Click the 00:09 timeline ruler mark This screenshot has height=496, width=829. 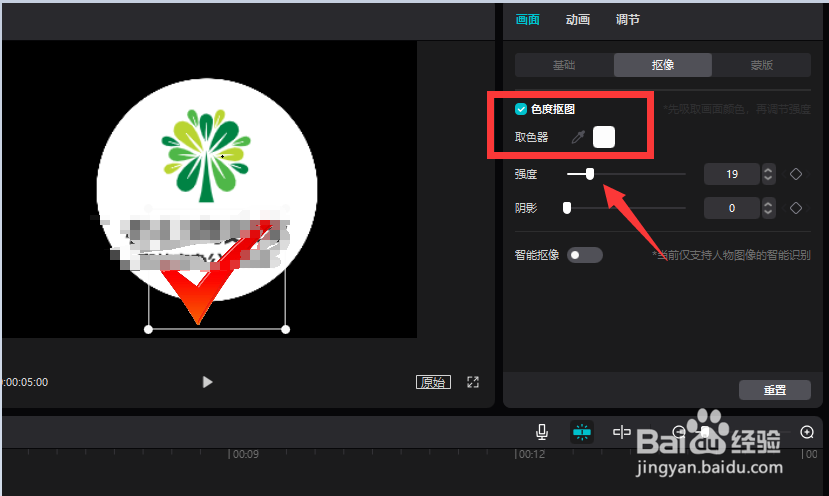coord(245,454)
